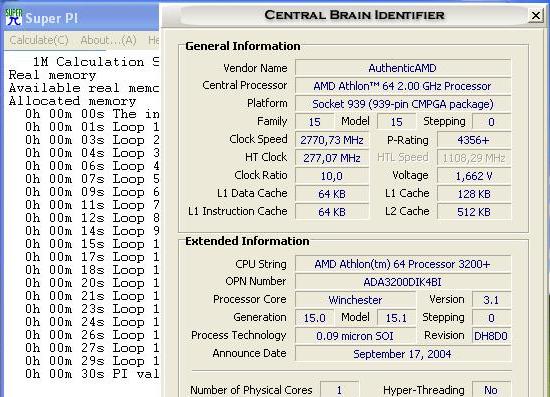Click the L1 Data Cache value 64 KB
This screenshot has width=550, height=397.
[x=332, y=194]
